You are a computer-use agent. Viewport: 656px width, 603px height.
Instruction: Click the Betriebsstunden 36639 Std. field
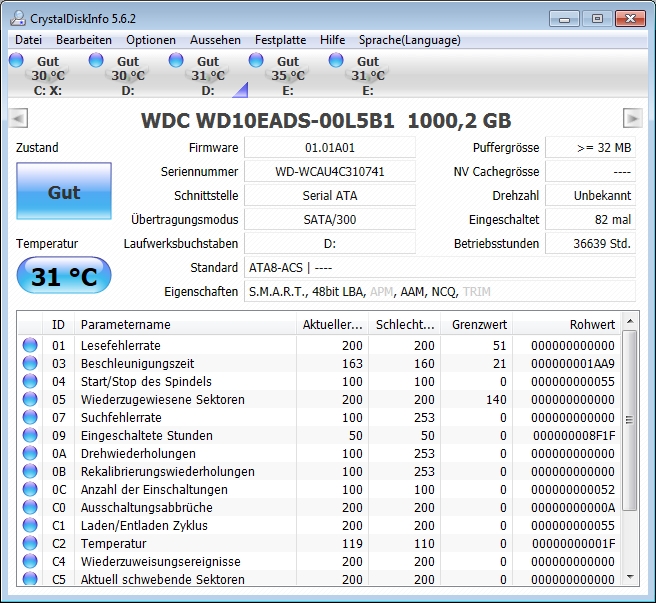click(590, 244)
